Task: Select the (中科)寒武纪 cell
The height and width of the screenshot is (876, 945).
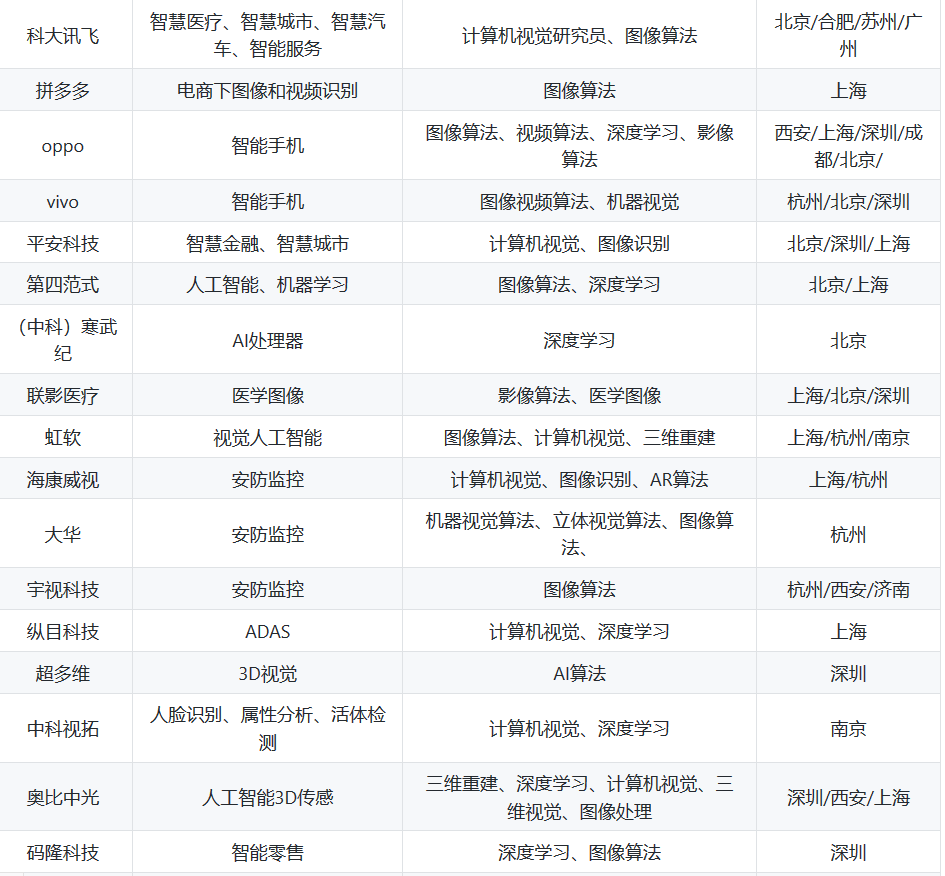Action: pyautogui.click(x=67, y=340)
